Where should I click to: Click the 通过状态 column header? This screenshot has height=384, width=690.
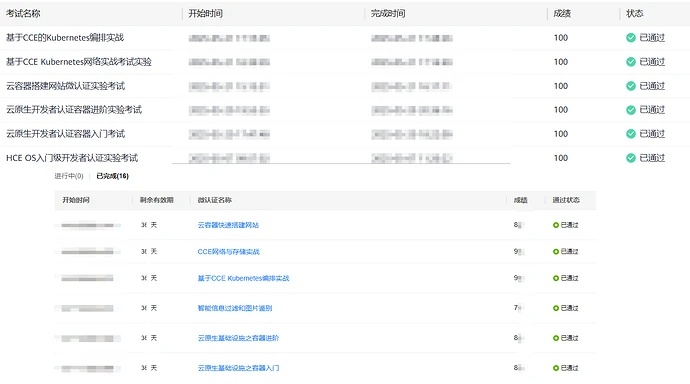566,200
